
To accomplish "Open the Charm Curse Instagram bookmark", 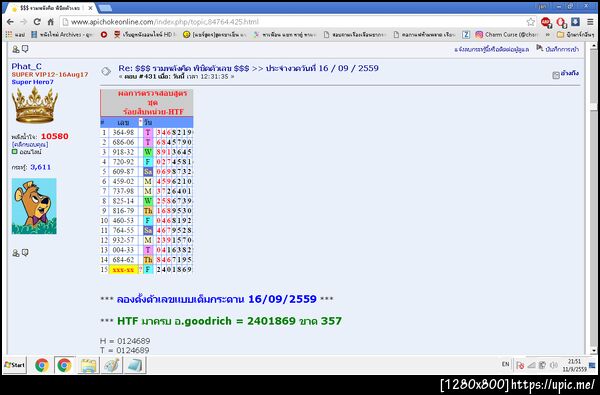I will coord(506,34).
